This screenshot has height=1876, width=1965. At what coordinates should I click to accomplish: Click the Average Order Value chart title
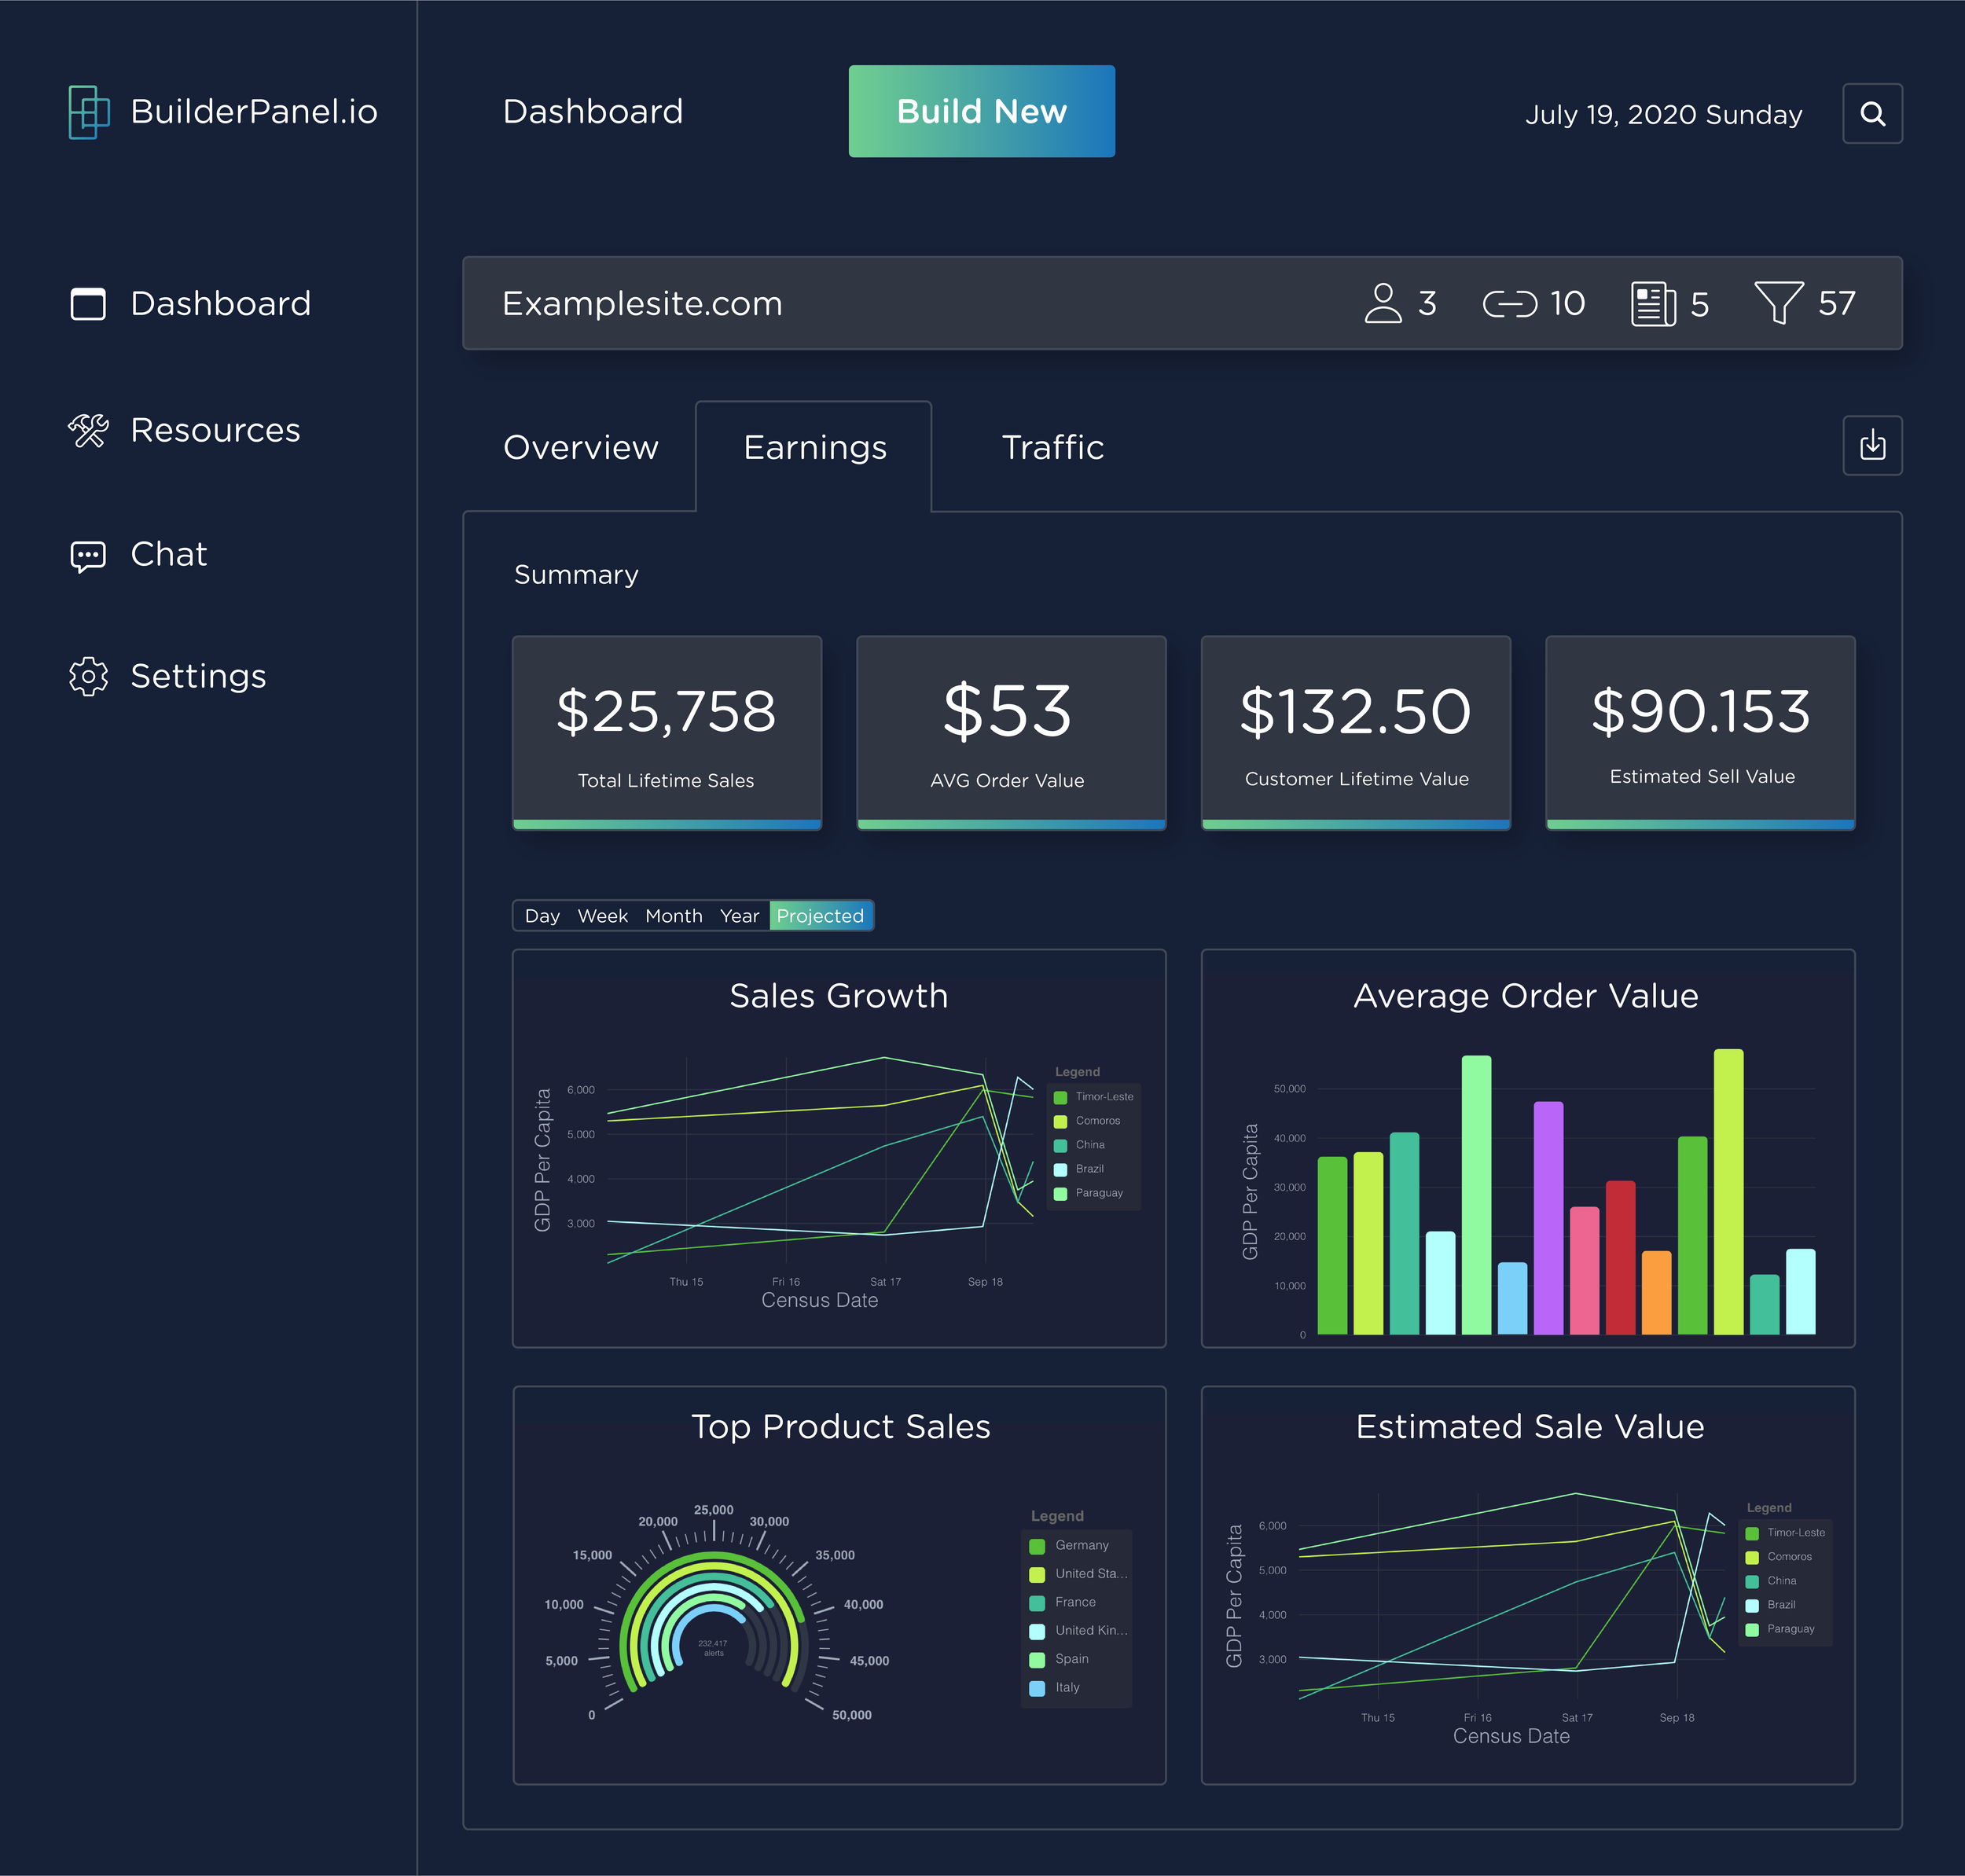pyautogui.click(x=1526, y=997)
